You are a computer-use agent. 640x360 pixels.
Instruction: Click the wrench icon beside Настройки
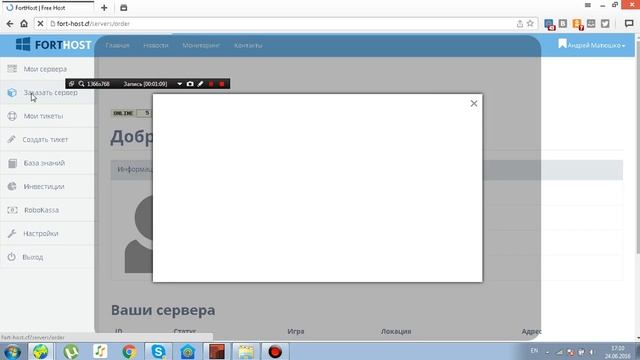point(11,233)
